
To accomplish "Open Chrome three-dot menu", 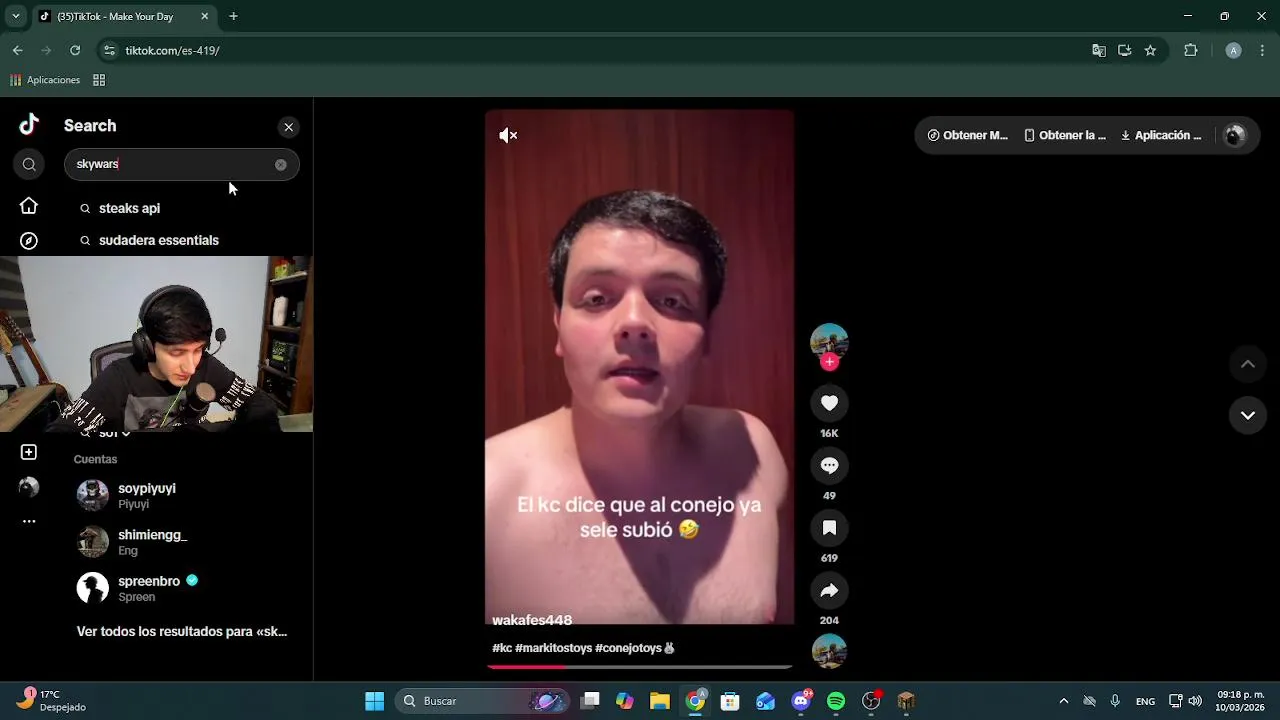I will click(1262, 50).
